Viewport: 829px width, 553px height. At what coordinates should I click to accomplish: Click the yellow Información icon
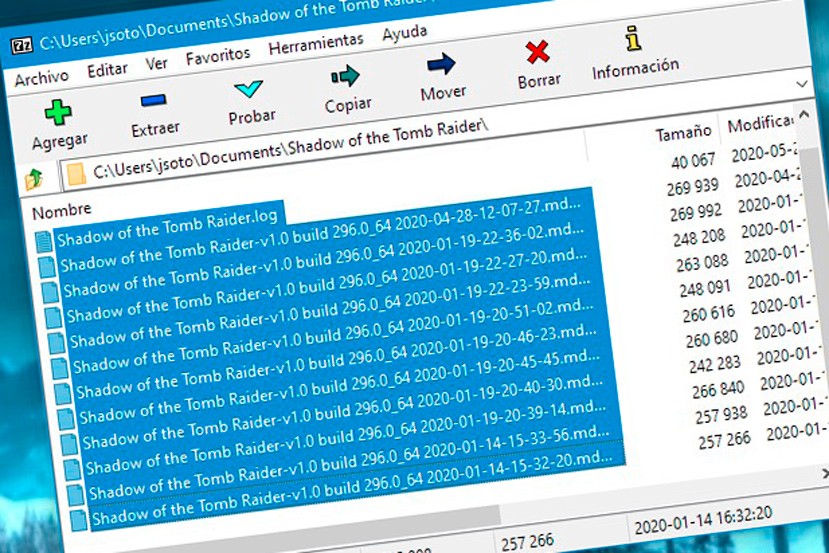click(632, 40)
